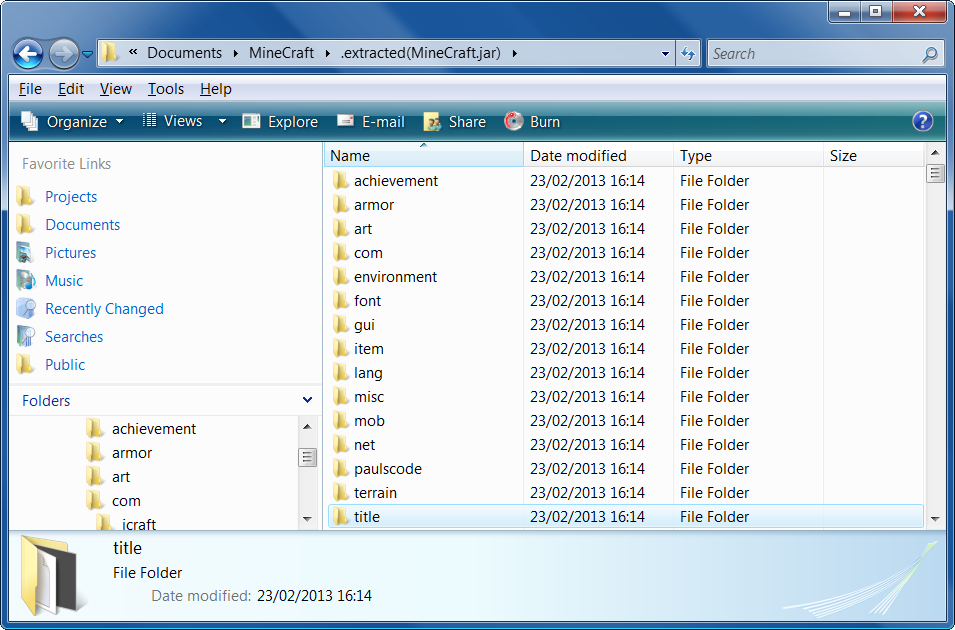Viewport: 955px width, 630px height.
Task: Click the Share toolbar button
Action: (455, 122)
